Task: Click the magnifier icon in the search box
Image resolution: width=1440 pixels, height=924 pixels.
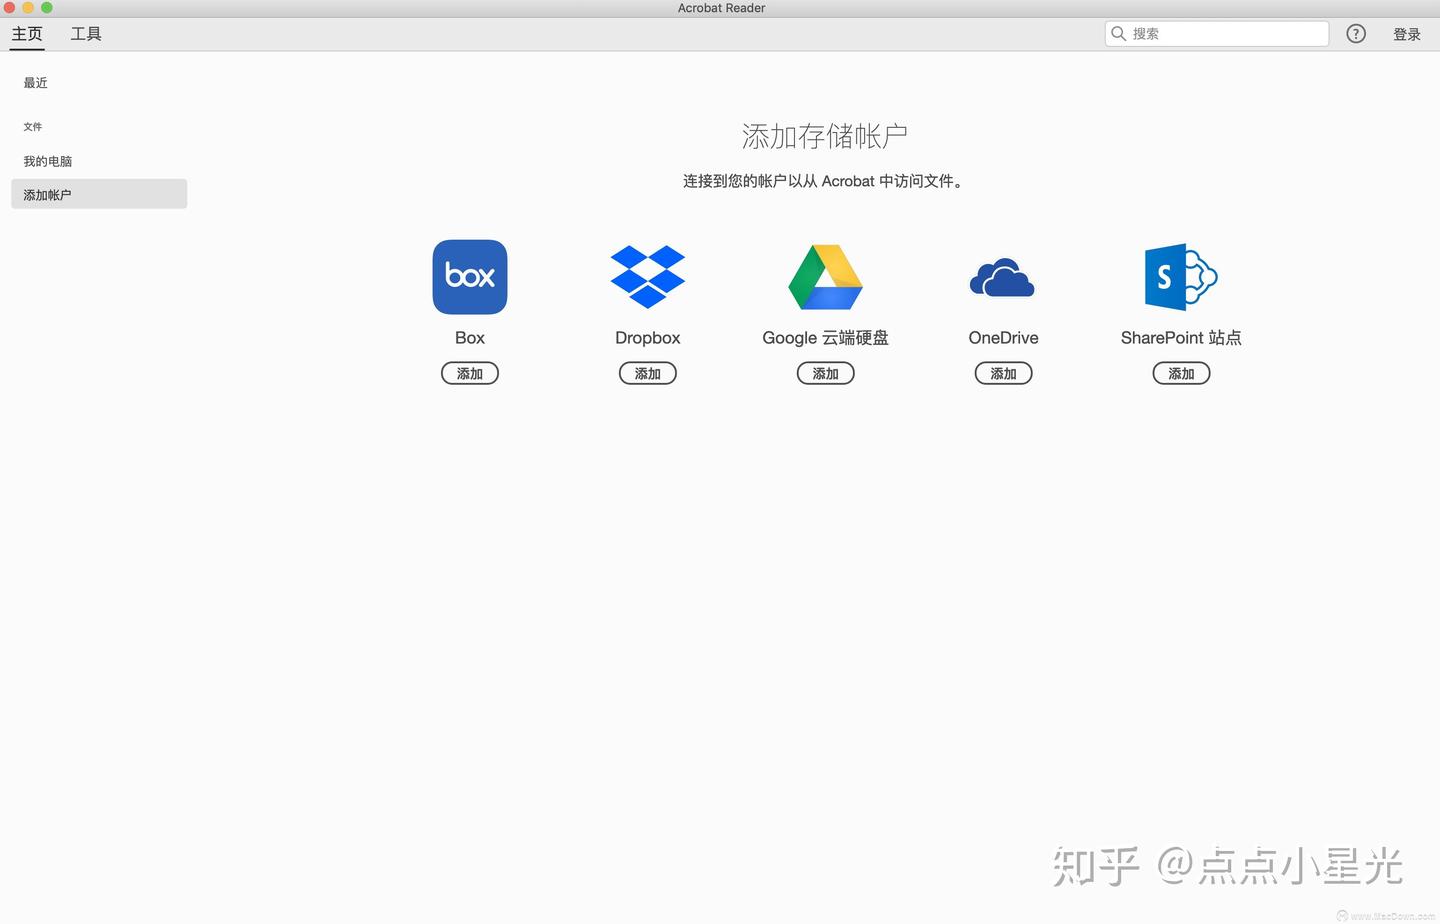Action: (x=1118, y=33)
